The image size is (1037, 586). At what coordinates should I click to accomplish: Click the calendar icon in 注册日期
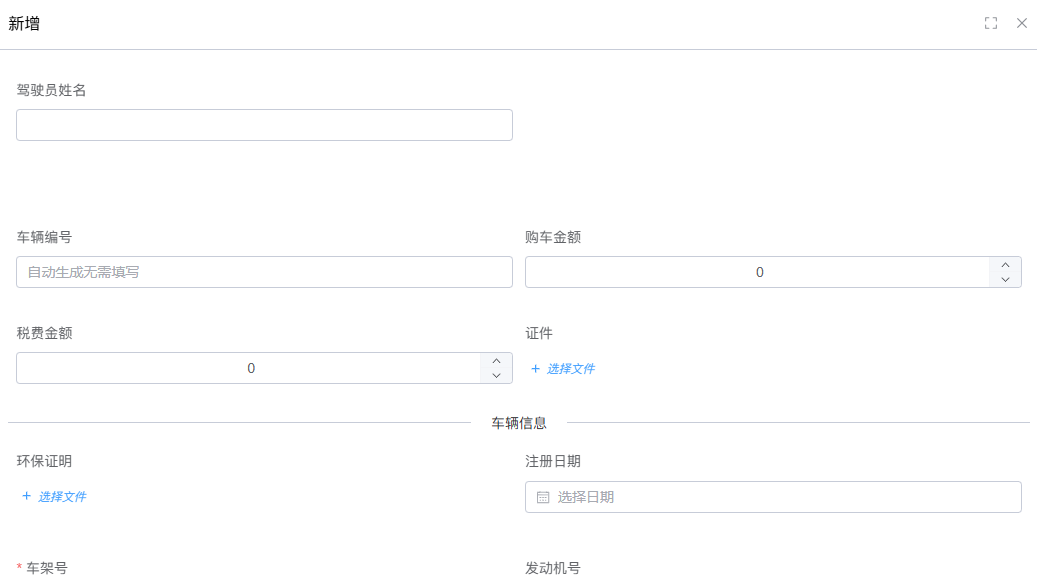pyautogui.click(x=543, y=497)
